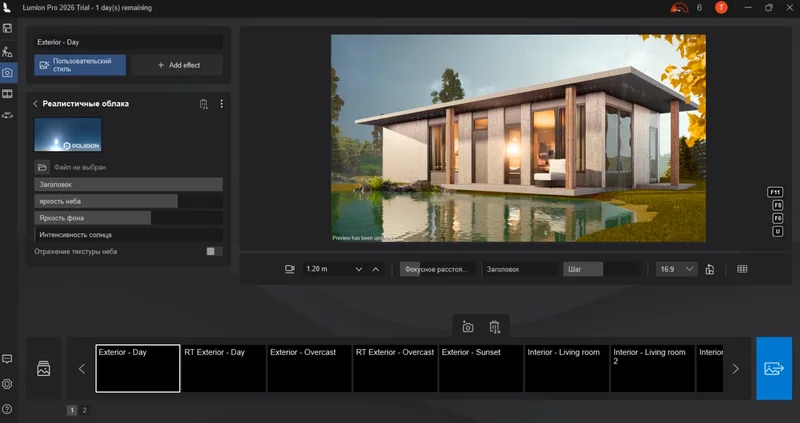Open the feedback chat icon in sidebar
This screenshot has height=423, width=800.
pos(7,359)
